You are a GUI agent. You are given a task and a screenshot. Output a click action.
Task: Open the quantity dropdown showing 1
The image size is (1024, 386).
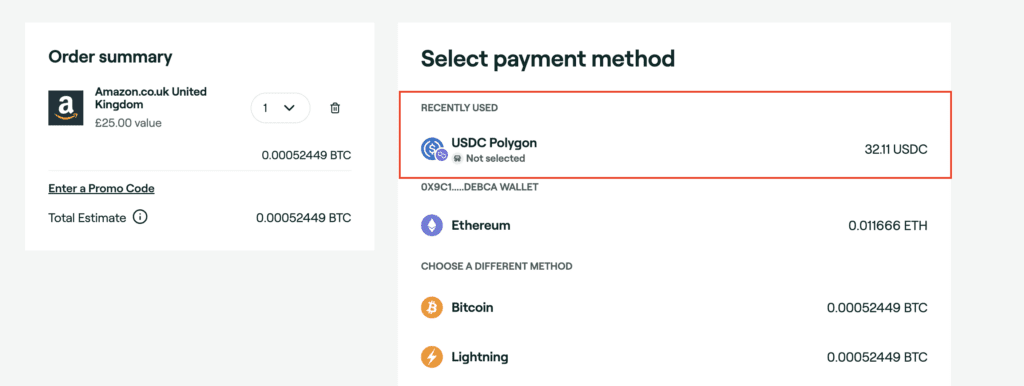coord(280,108)
